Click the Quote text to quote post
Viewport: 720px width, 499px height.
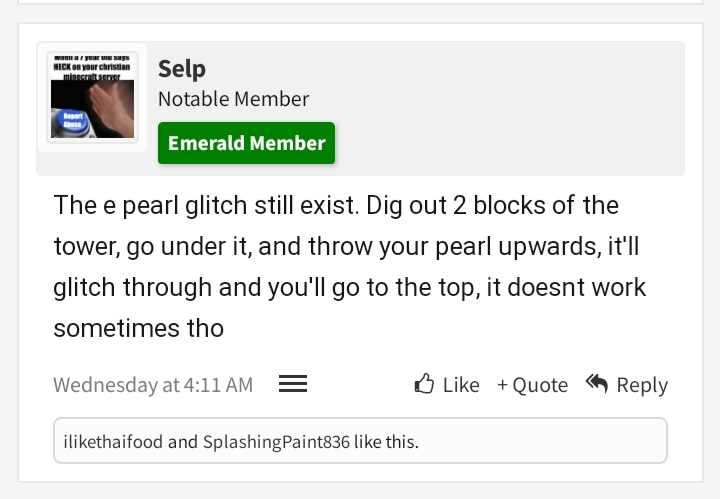[x=540, y=385]
